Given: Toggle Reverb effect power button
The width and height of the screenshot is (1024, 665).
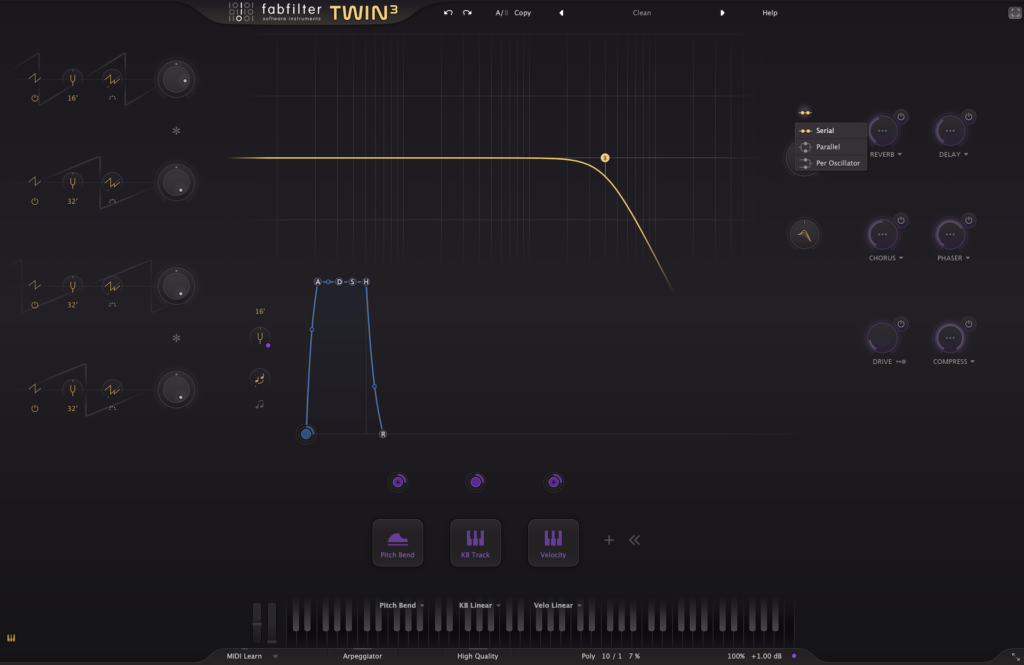Looking at the screenshot, I should coord(901,117).
